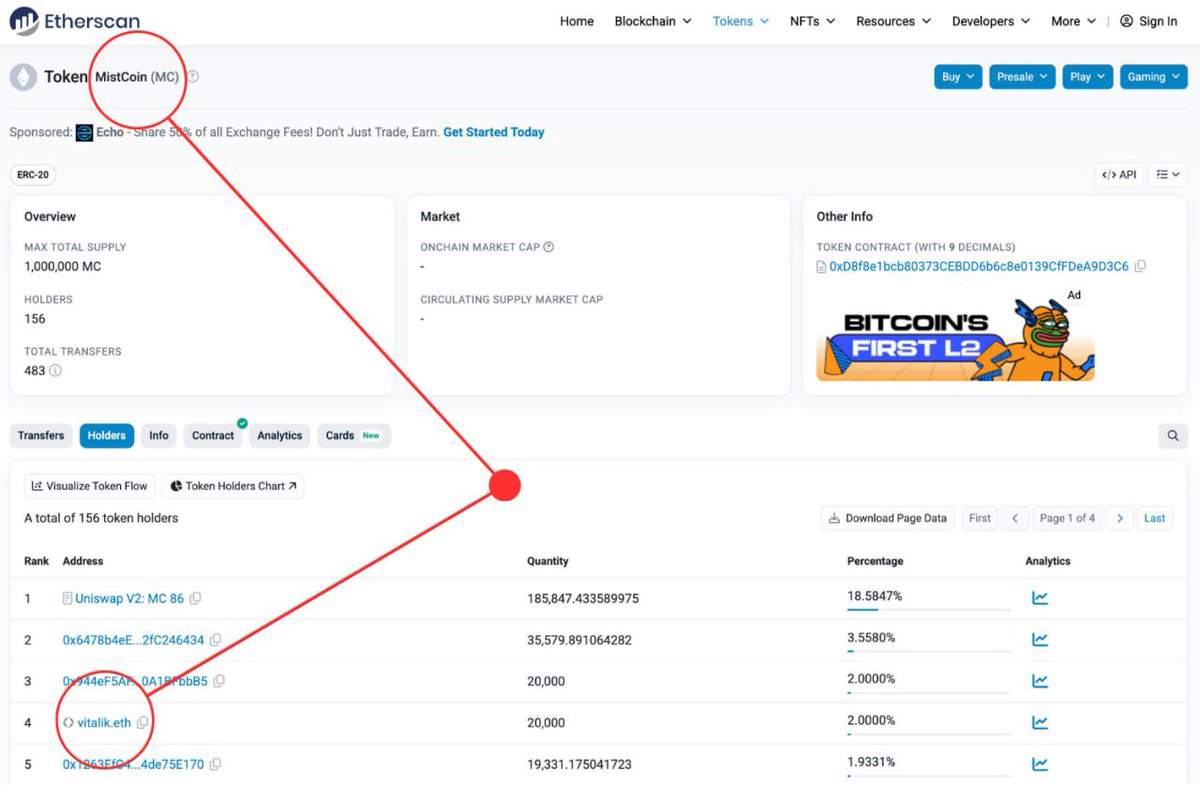Open the Gaming dropdown
Viewport: 1200px width, 800px height.
[1153, 77]
